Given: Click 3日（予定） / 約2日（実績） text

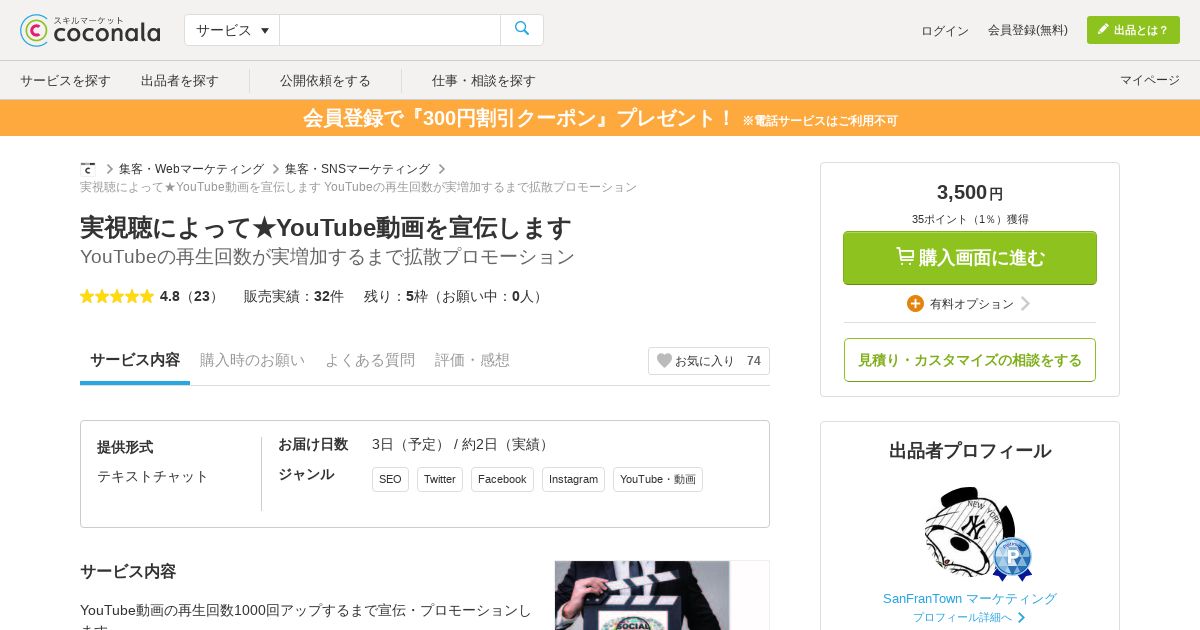Looking at the screenshot, I should click(x=463, y=444).
